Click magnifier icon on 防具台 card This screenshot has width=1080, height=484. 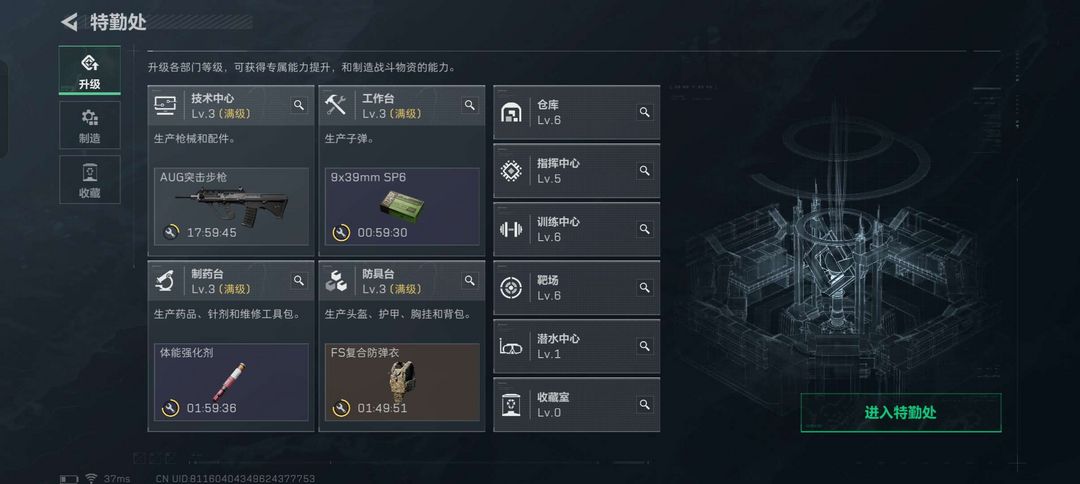click(470, 280)
